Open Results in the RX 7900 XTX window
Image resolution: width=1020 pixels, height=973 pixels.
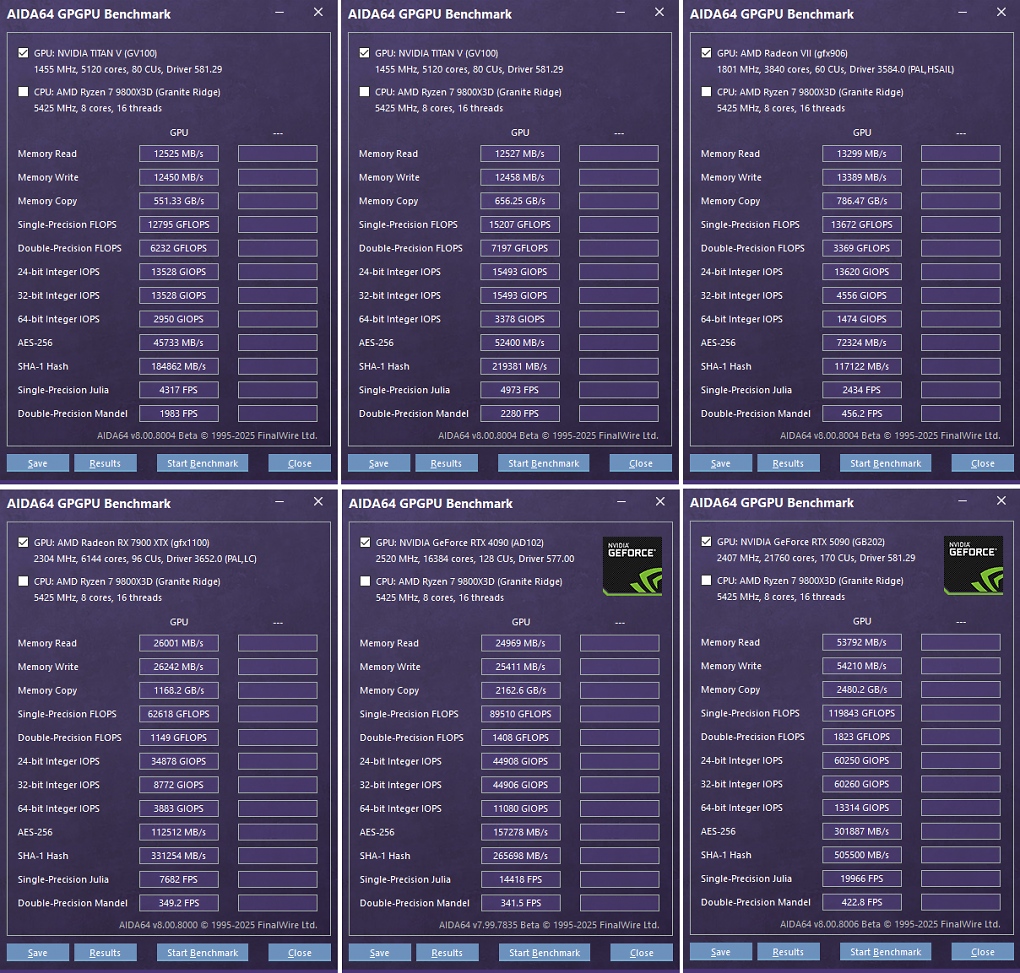[105, 952]
